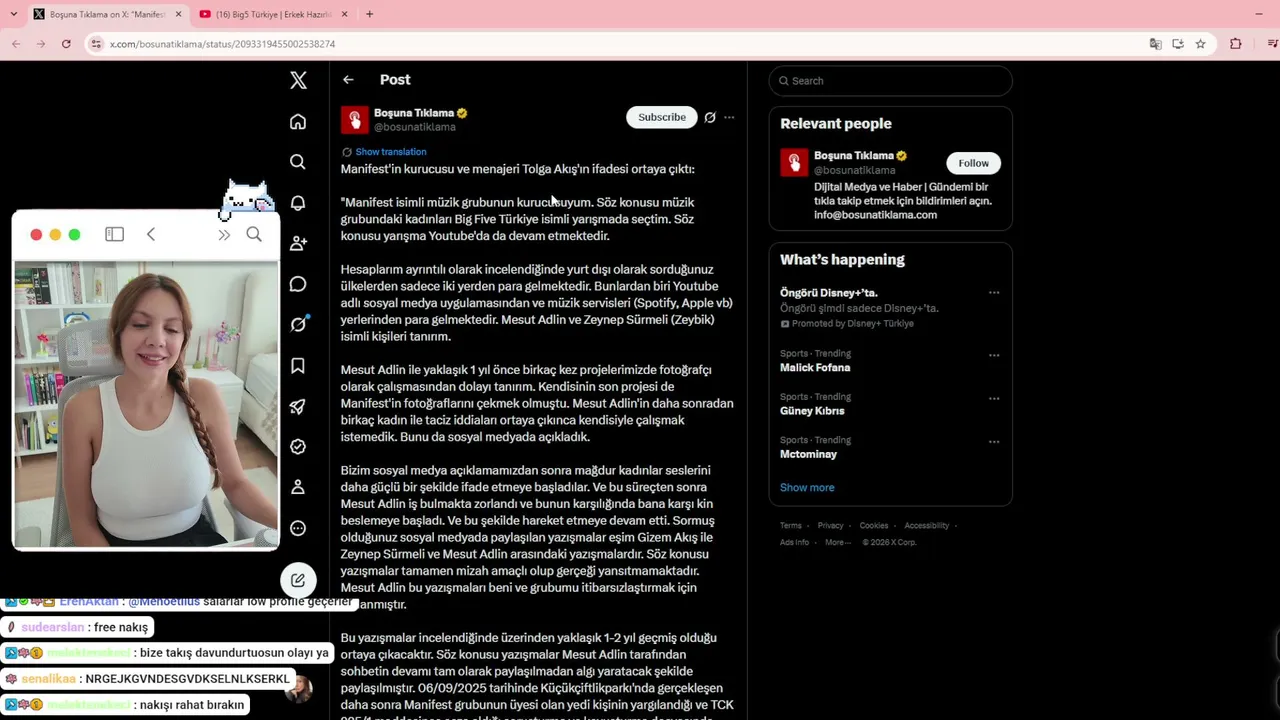Open the More circle icon in sidebar
1280x720 pixels.
298,528
